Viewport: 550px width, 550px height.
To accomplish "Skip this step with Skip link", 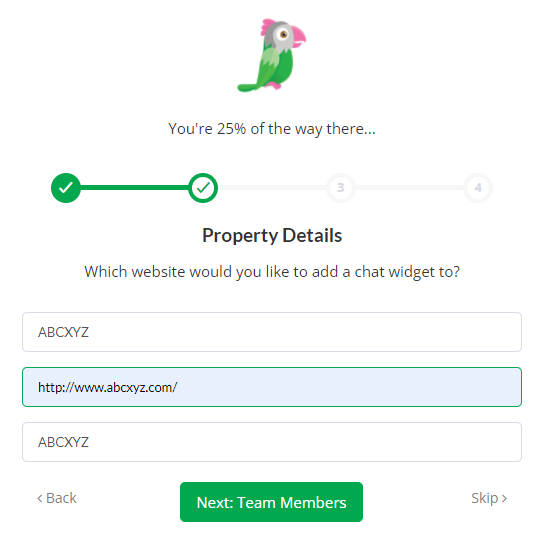I will pos(489,498).
